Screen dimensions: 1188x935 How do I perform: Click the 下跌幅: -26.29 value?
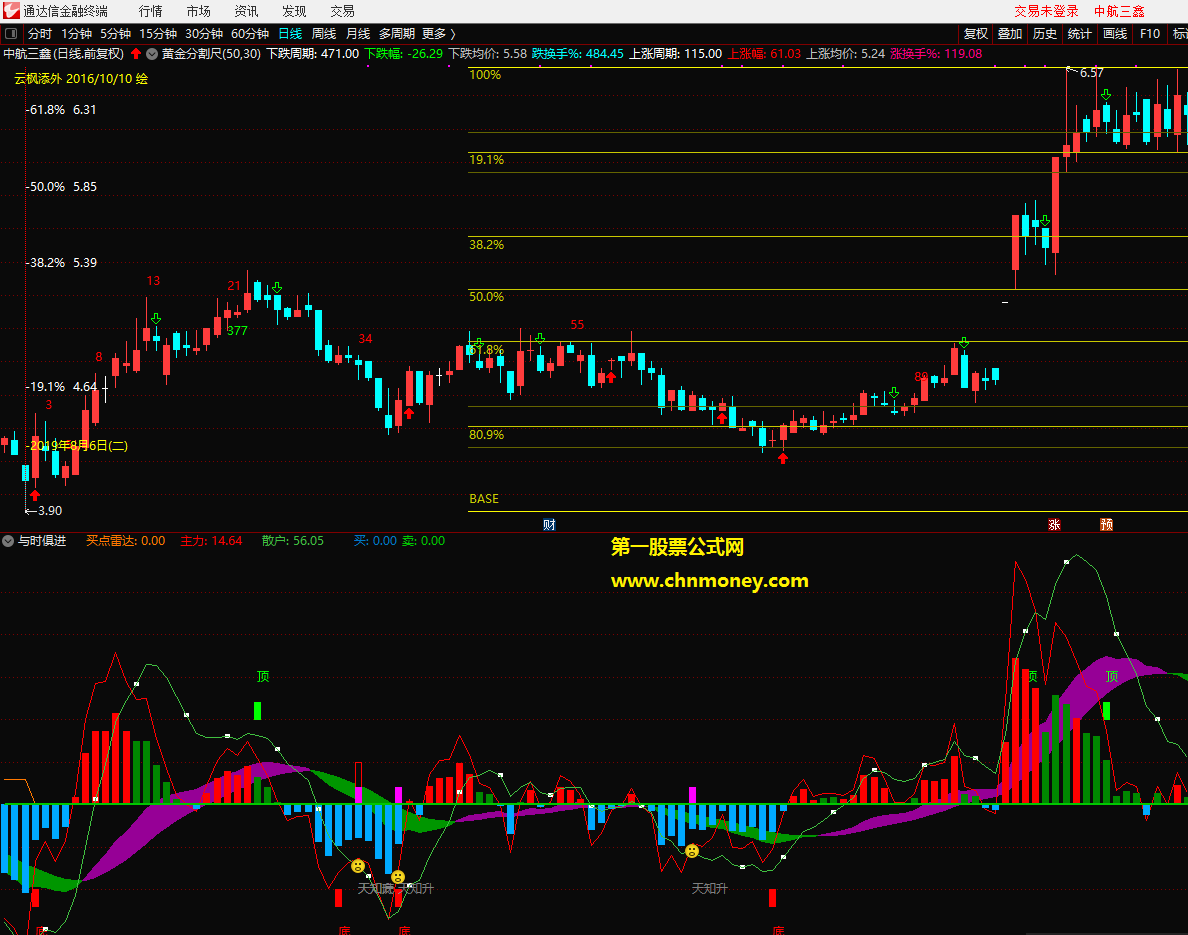pyautogui.click(x=404, y=54)
